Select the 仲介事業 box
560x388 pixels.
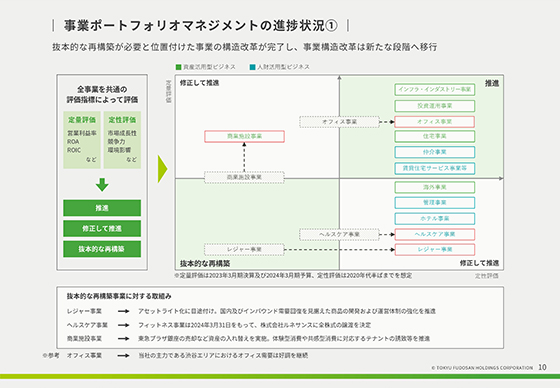click(435, 152)
